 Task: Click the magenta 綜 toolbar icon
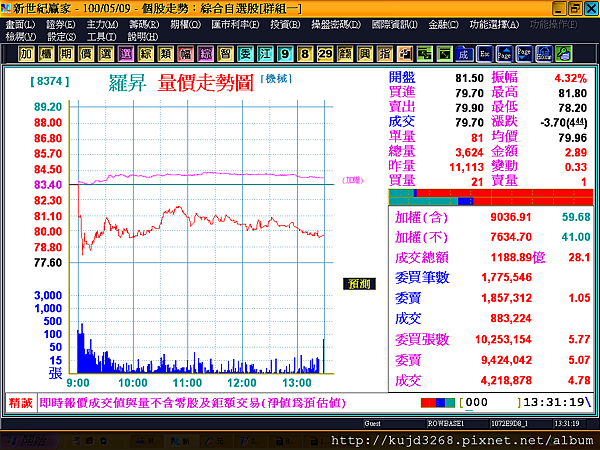[205, 54]
